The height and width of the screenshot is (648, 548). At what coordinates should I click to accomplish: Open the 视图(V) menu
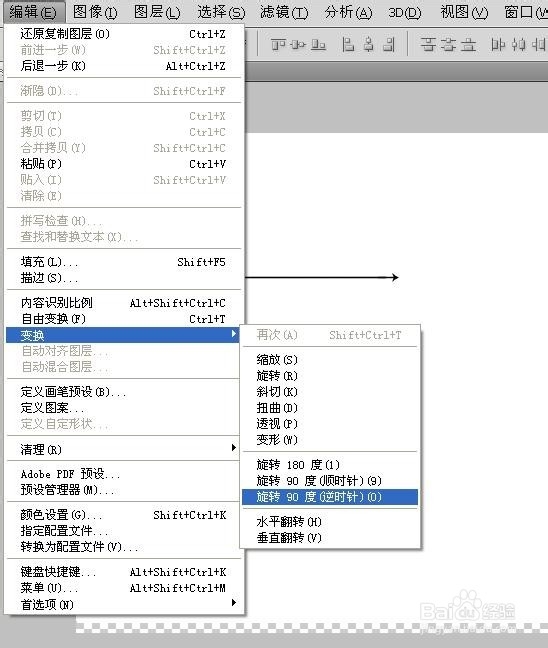point(464,12)
